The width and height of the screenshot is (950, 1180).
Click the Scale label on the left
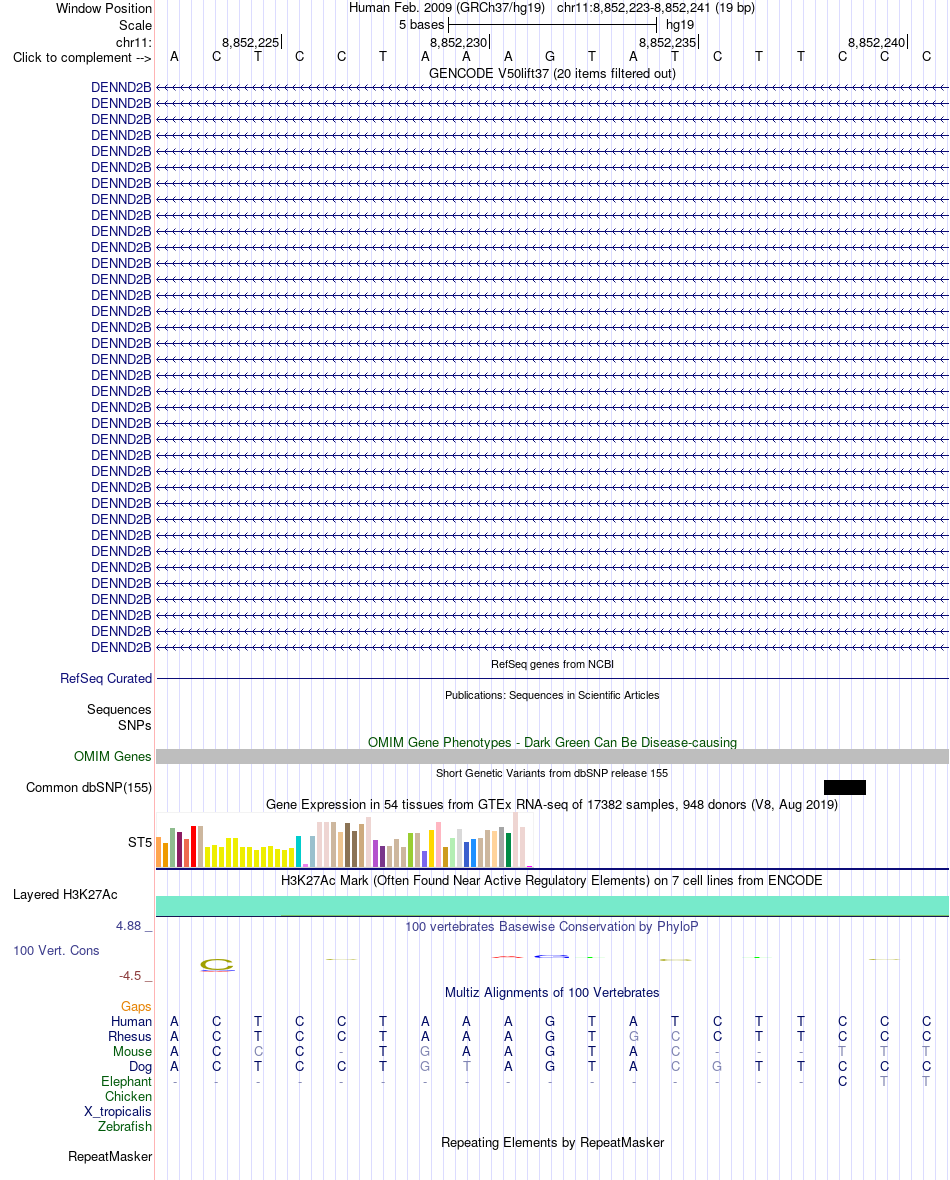[135, 25]
